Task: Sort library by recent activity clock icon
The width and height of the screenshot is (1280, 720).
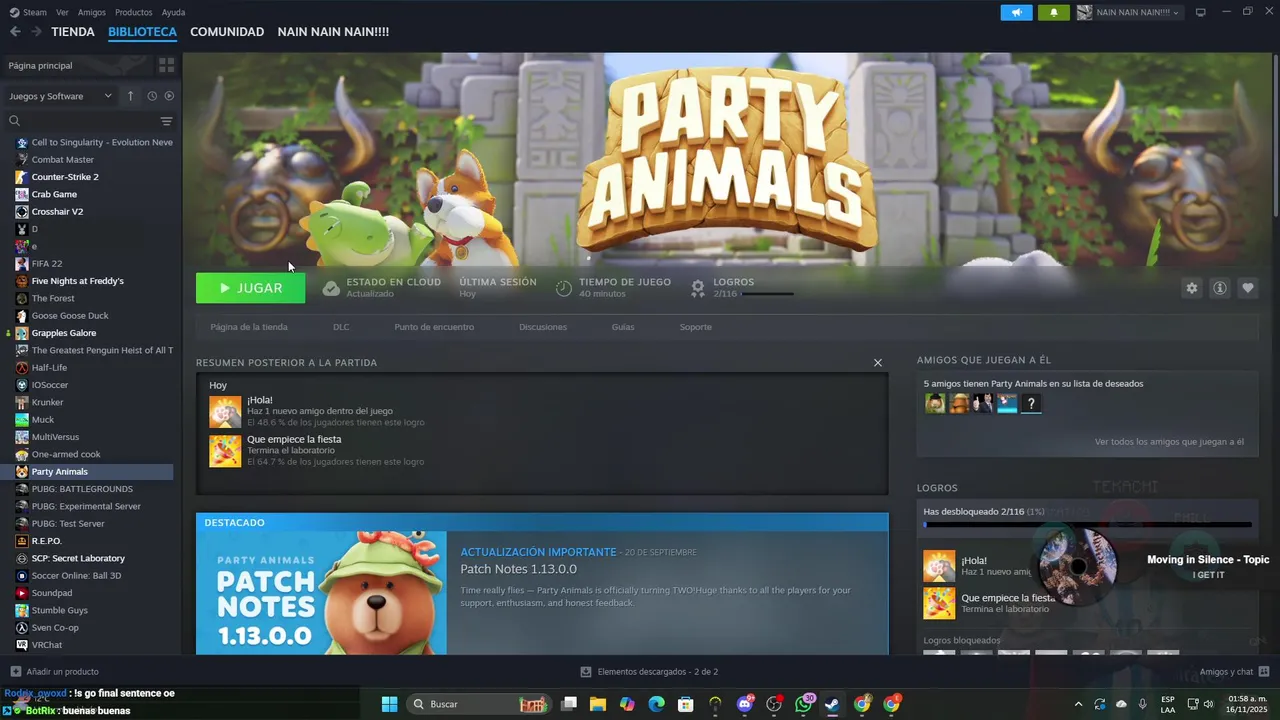Action: pyautogui.click(x=152, y=96)
